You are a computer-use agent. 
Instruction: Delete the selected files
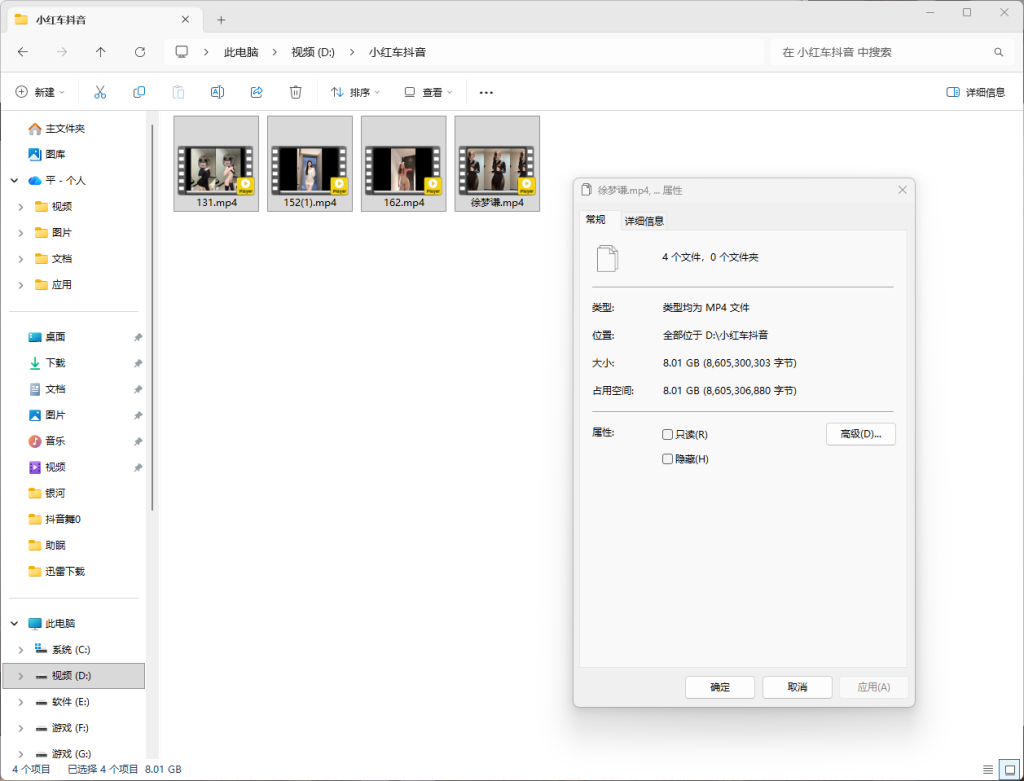(294, 91)
